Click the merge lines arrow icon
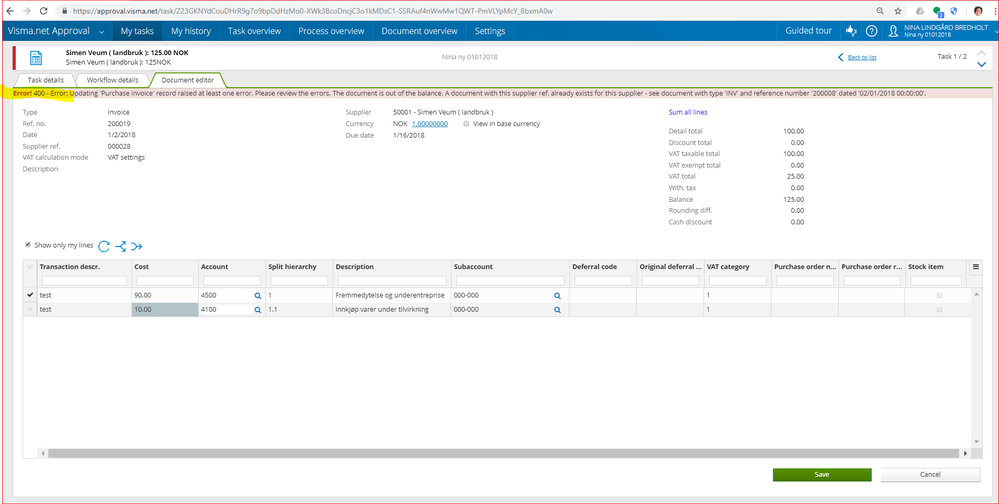This screenshot has height=504, width=999. [136, 246]
